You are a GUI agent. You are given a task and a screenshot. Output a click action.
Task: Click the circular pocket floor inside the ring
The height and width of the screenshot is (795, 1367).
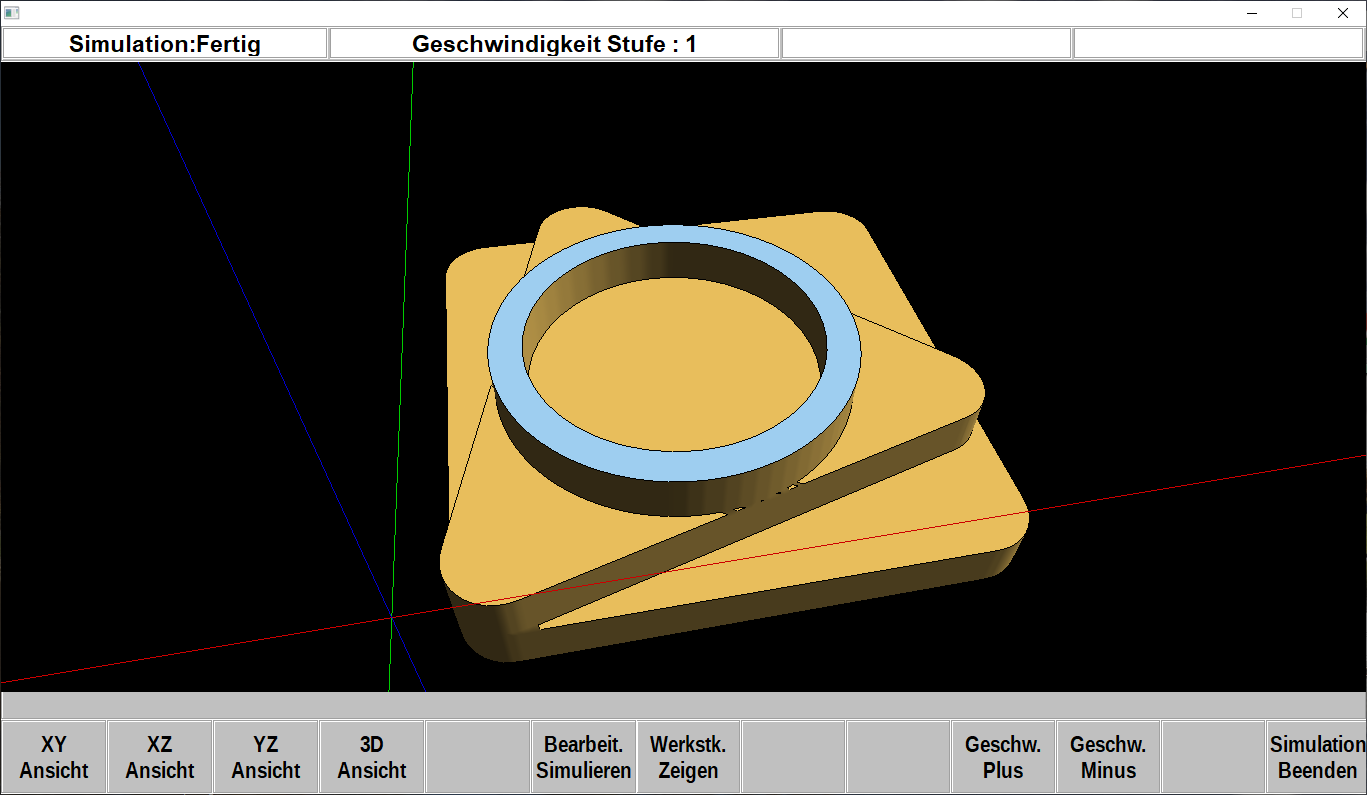click(670, 400)
